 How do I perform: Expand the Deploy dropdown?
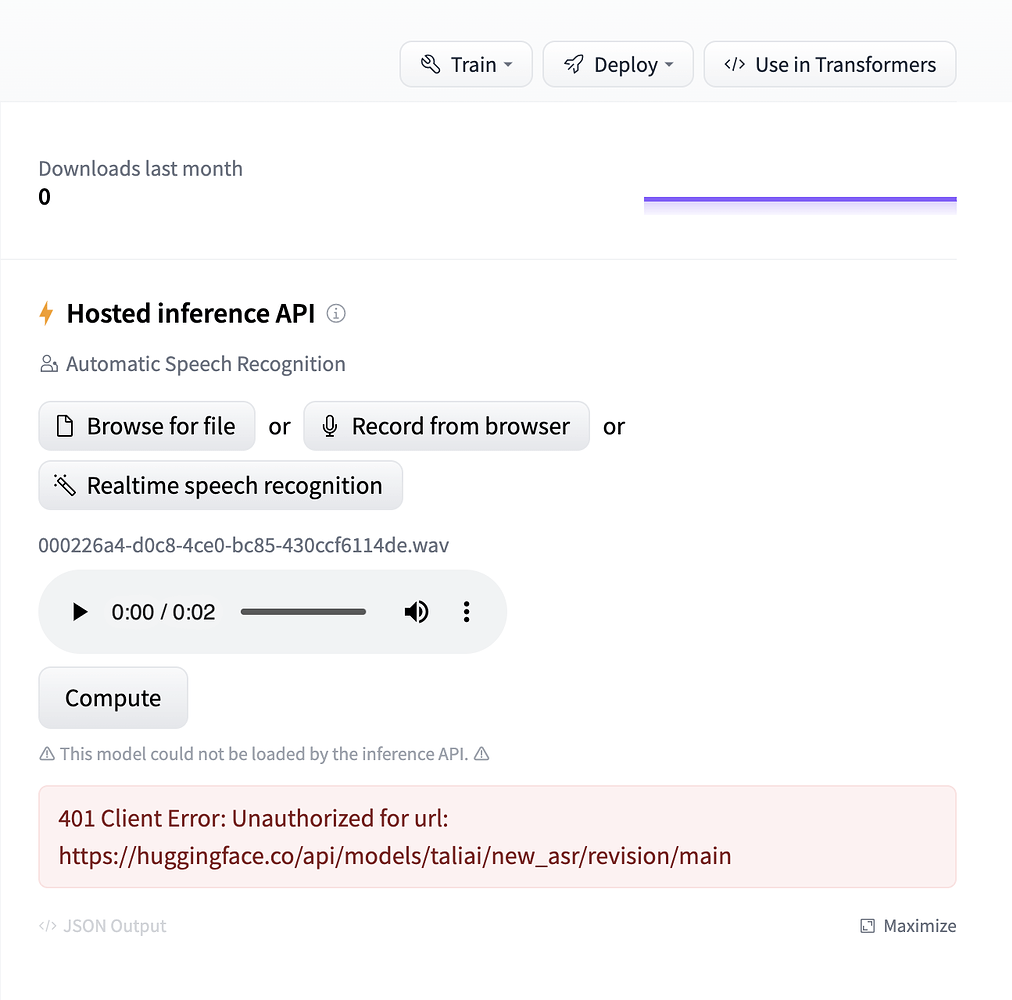pos(618,65)
